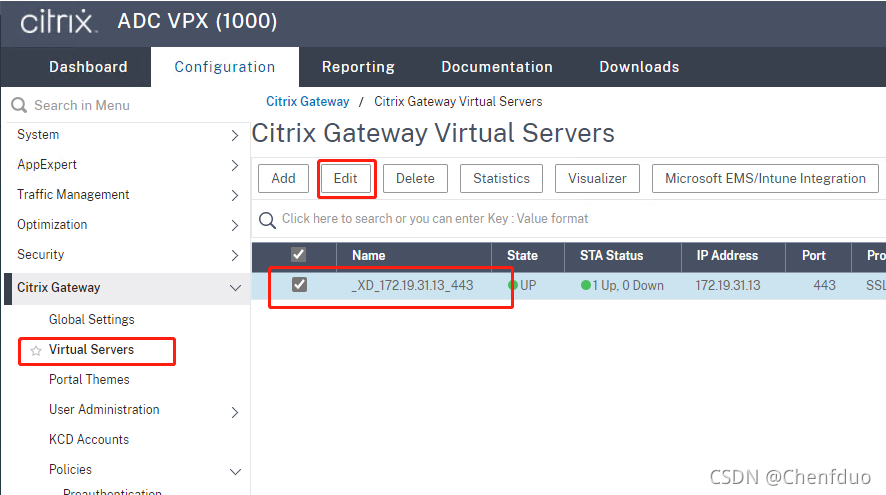Uncheck the _XD_172.19.31.13_443 row checkbox
The image size is (886, 495).
click(299, 285)
